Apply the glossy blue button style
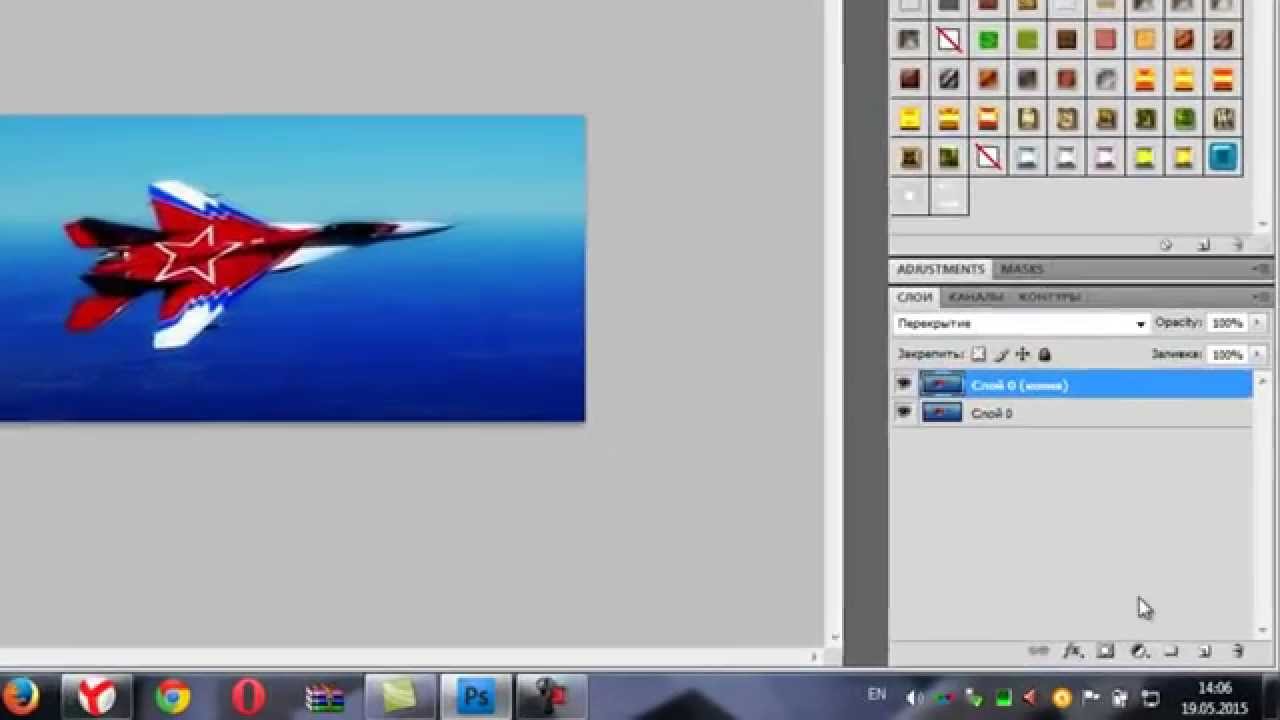 coord(1223,157)
